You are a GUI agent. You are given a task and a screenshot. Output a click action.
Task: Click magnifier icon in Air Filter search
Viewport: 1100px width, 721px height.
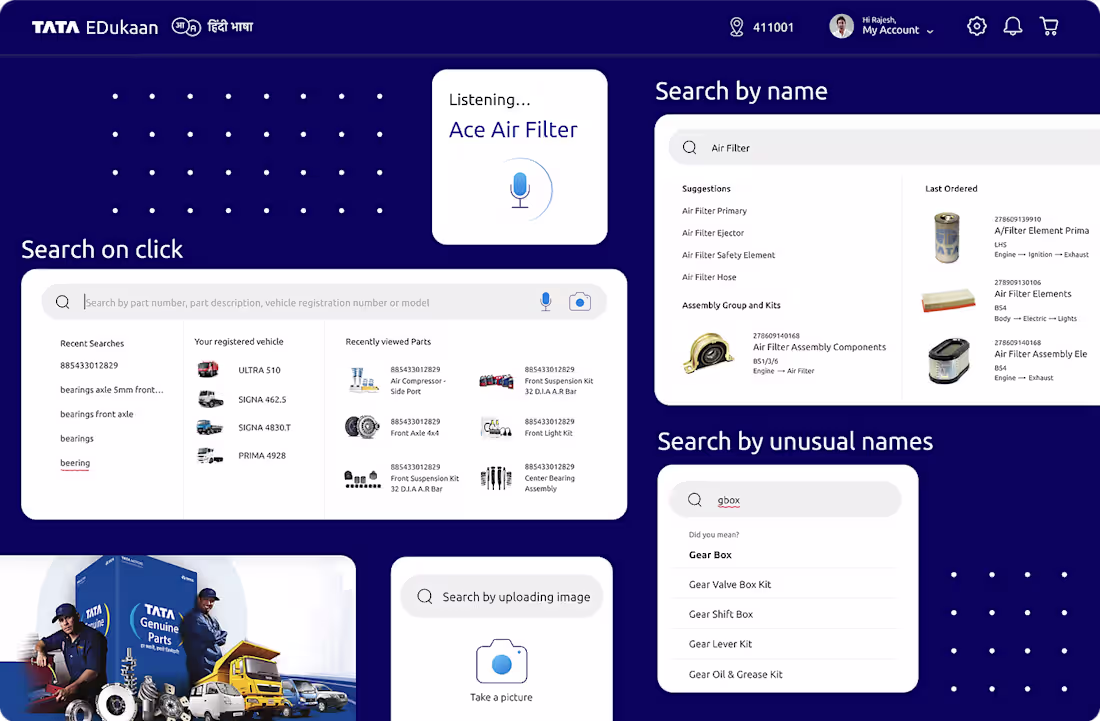pyautogui.click(x=690, y=147)
